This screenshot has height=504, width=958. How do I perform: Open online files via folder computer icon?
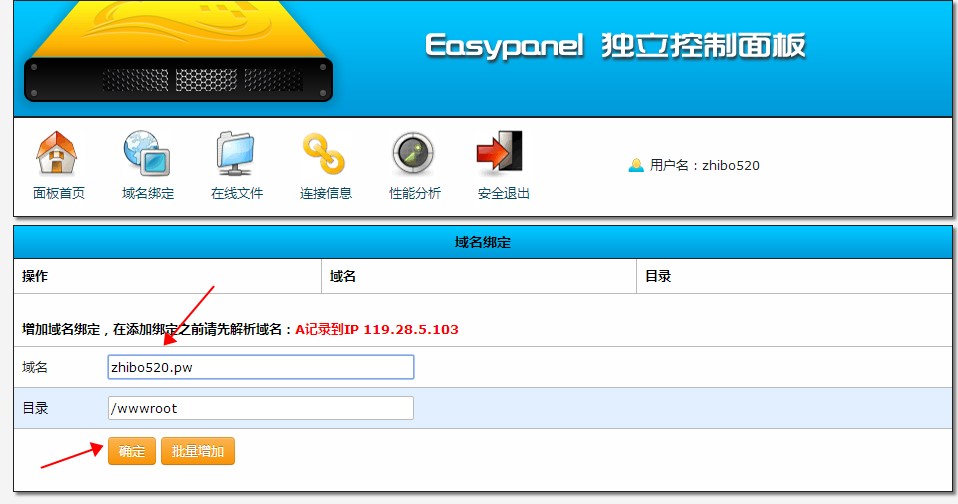[x=236, y=153]
